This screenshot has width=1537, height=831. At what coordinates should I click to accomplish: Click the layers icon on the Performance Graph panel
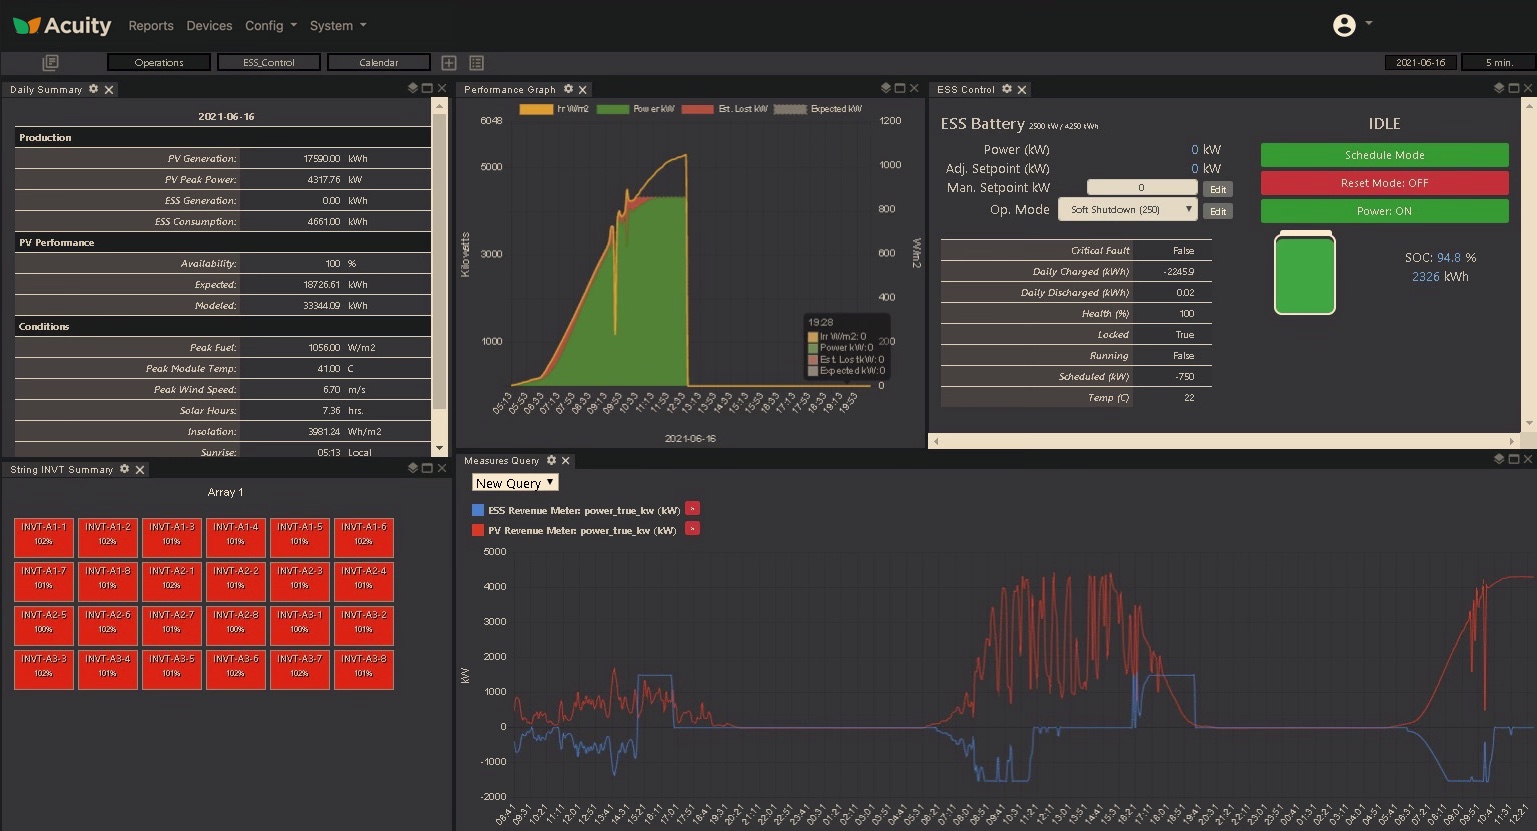click(885, 88)
